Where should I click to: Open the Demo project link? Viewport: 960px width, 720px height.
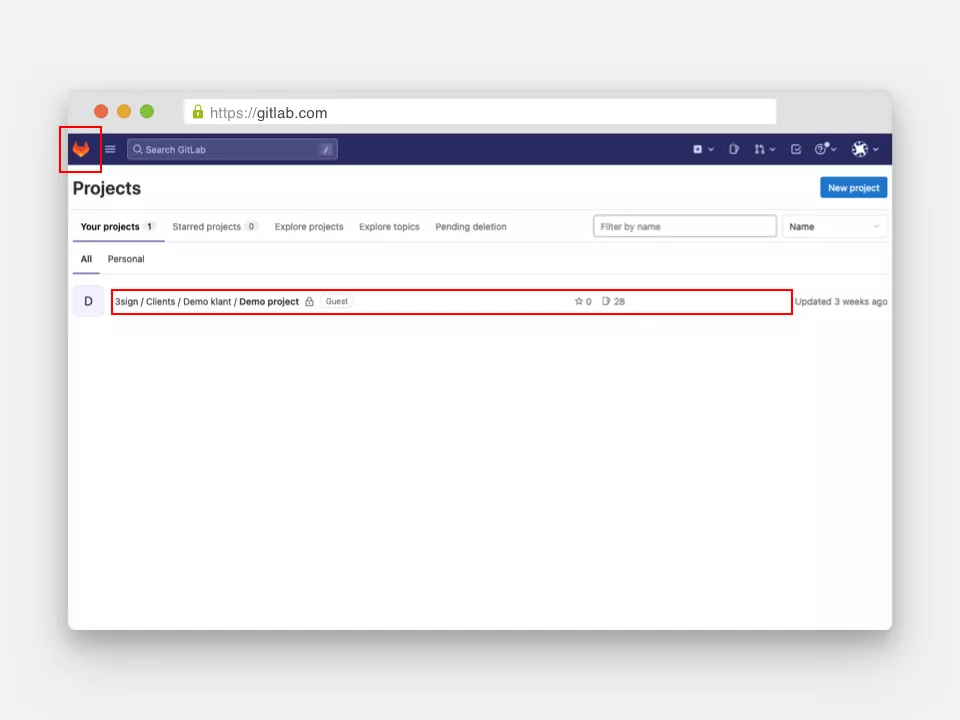pyautogui.click(x=268, y=301)
